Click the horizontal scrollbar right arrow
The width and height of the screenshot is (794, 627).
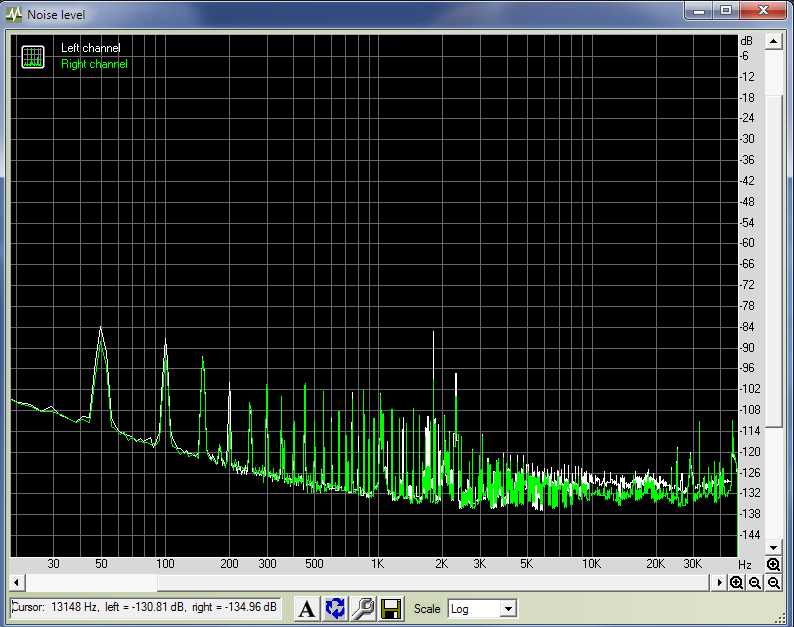point(719,582)
